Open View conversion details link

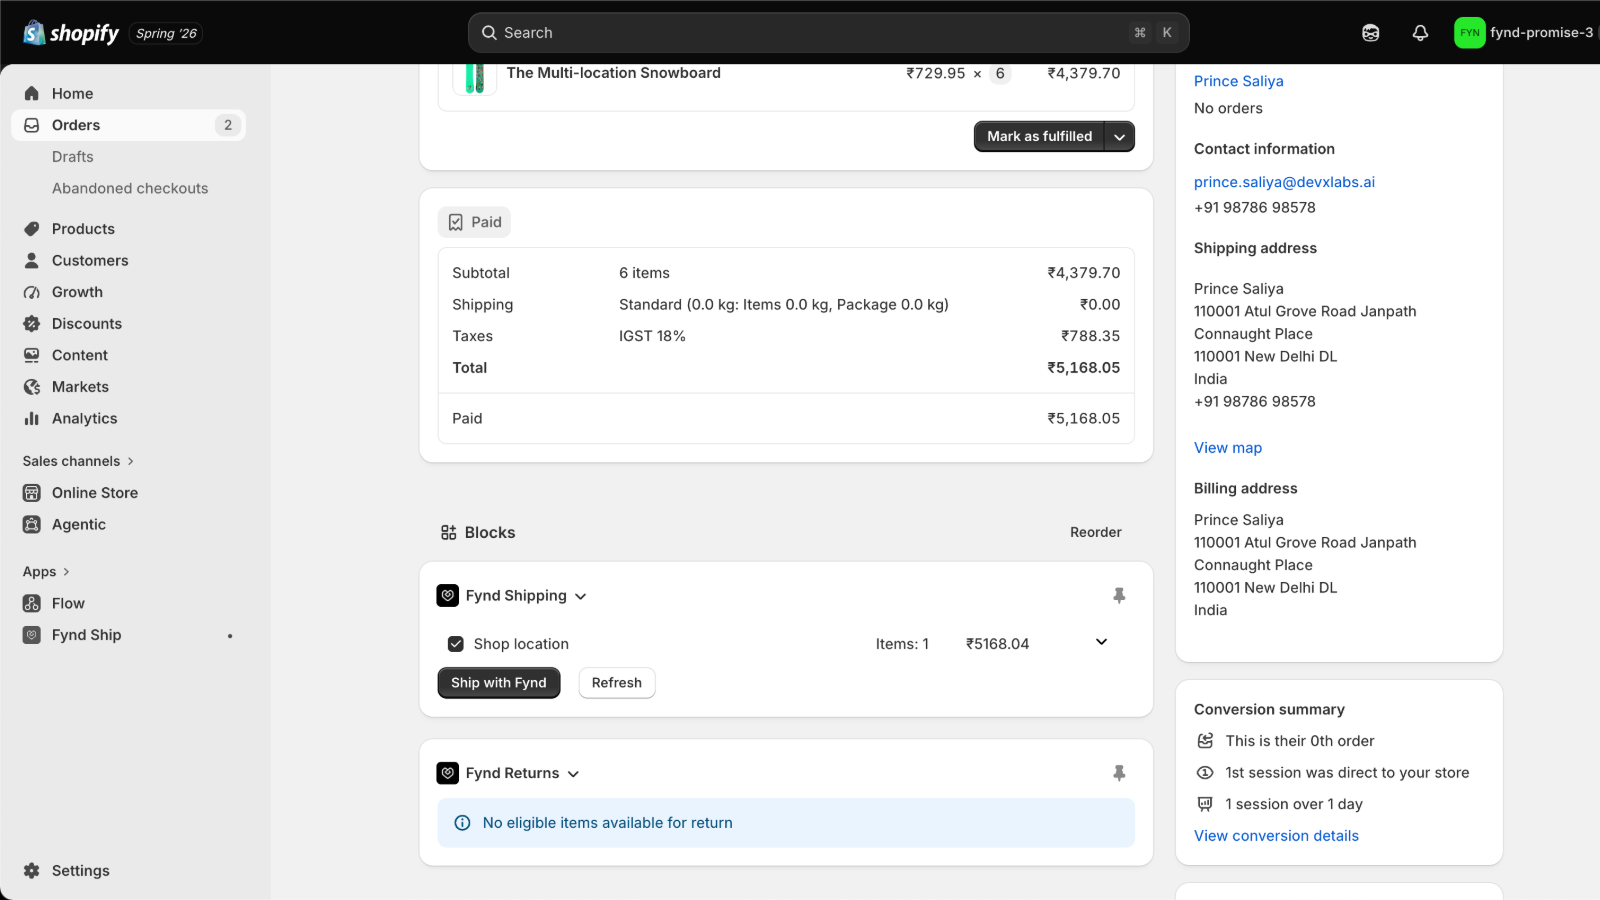1276,836
